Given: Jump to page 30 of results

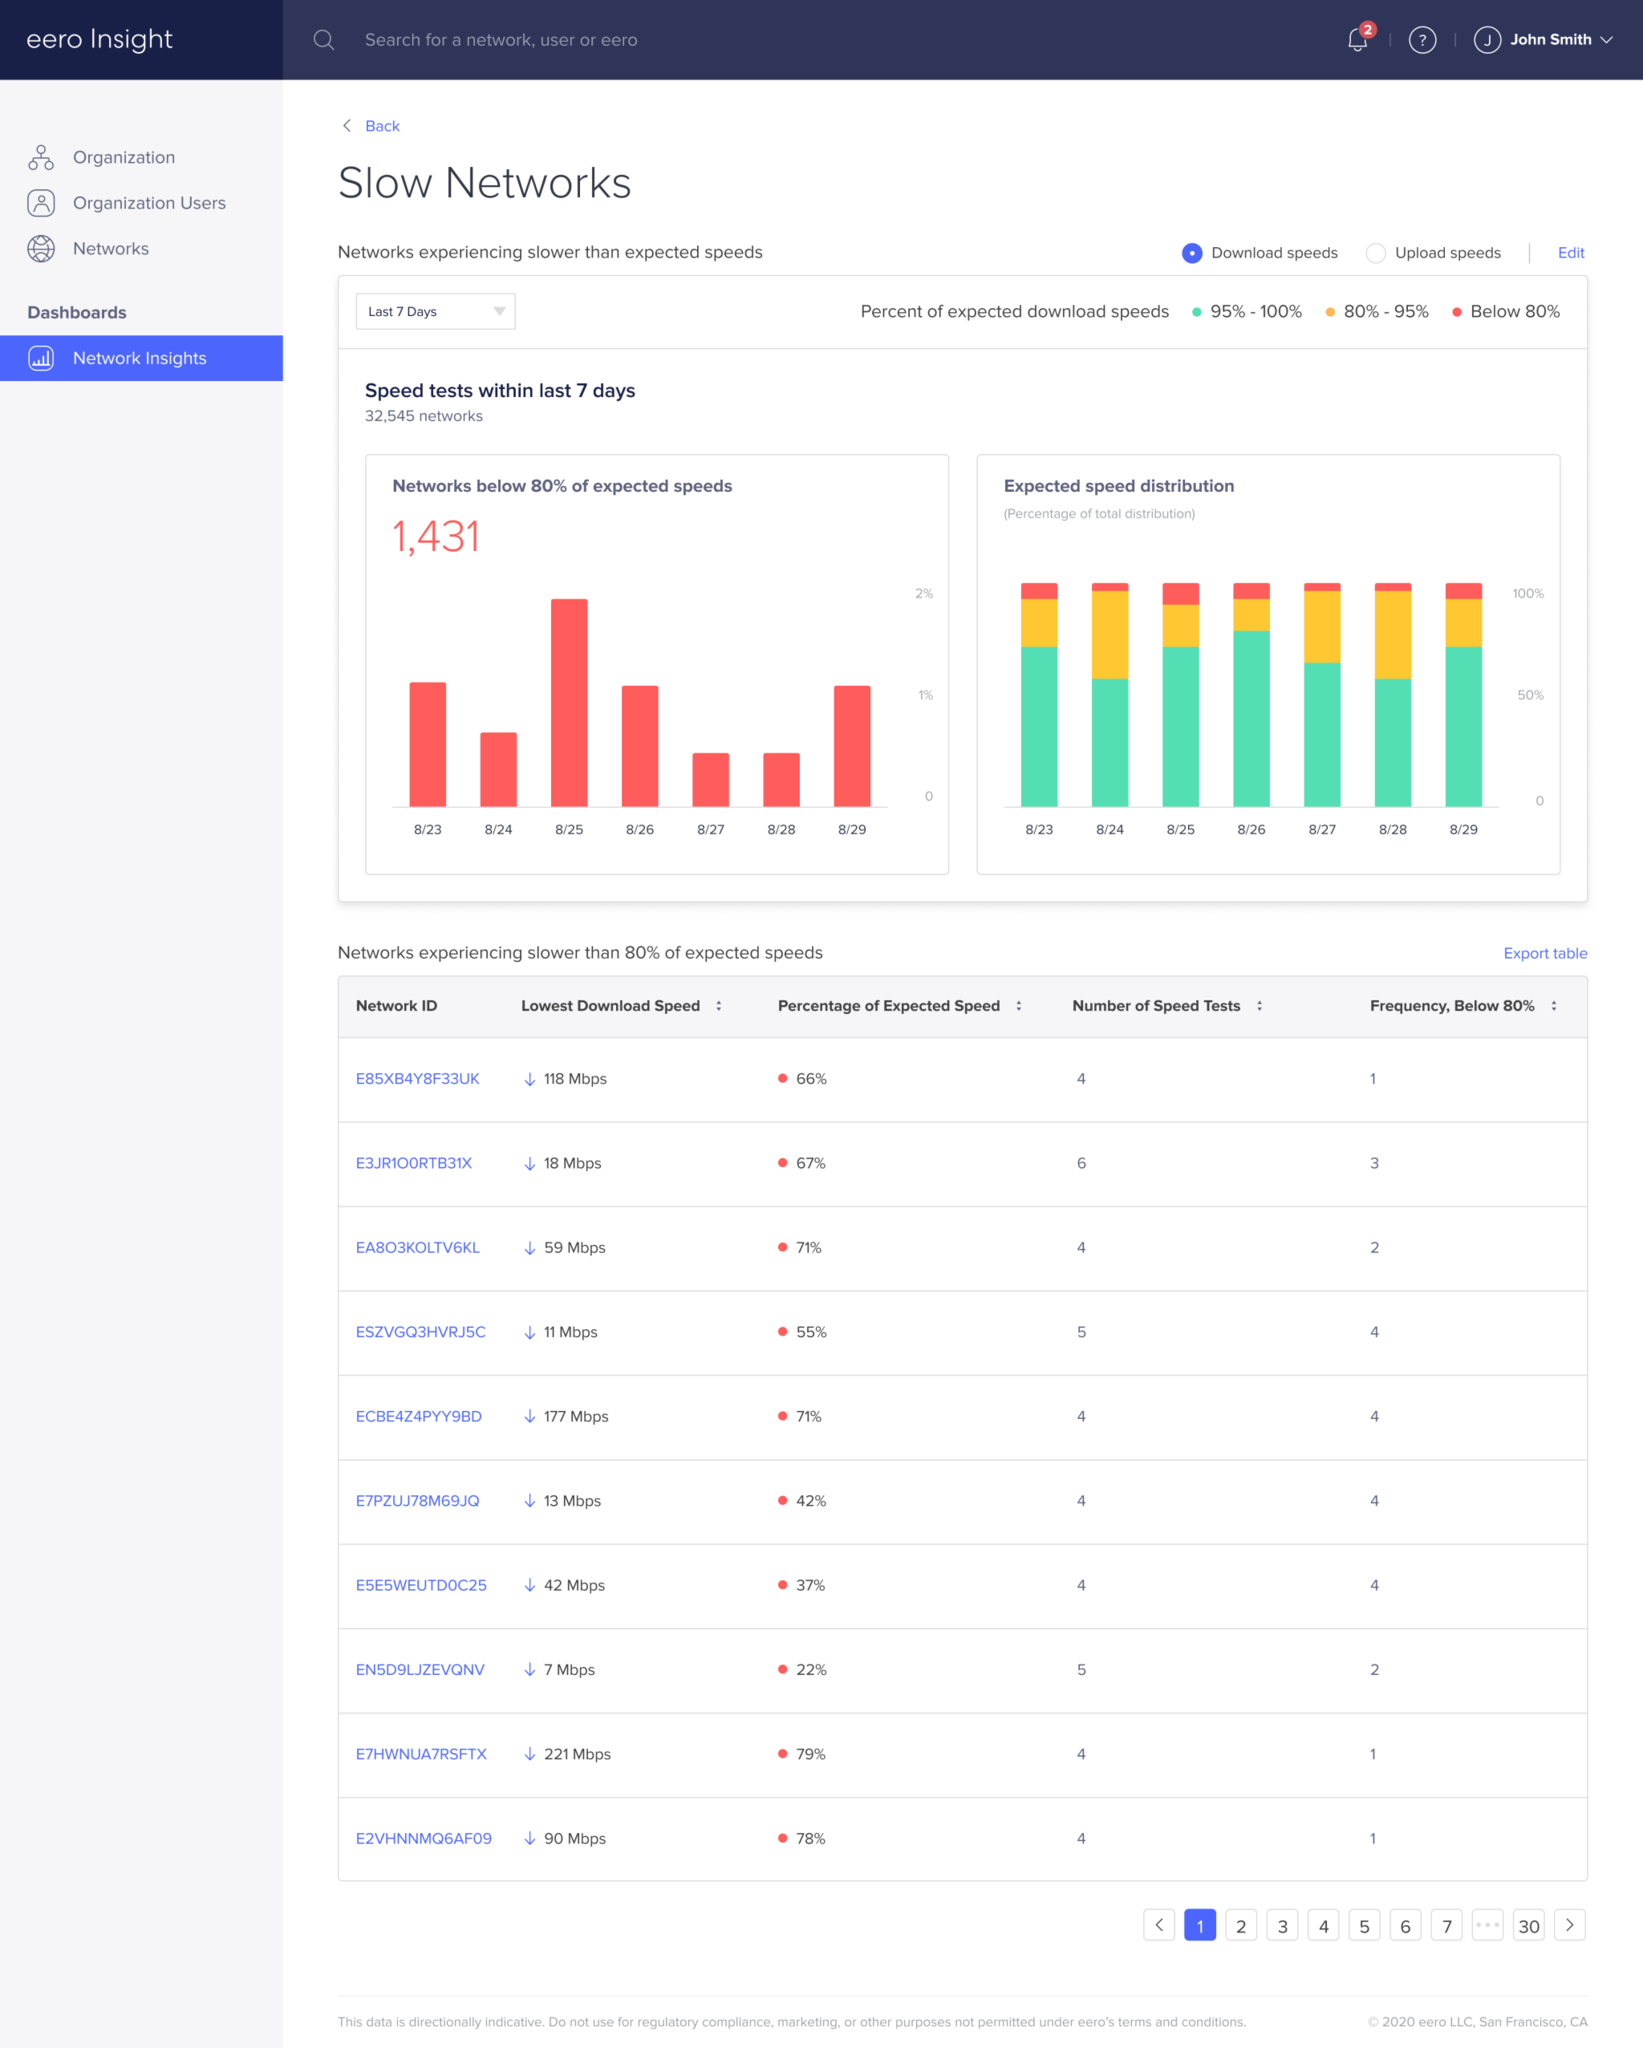Looking at the screenshot, I should tap(1528, 1925).
